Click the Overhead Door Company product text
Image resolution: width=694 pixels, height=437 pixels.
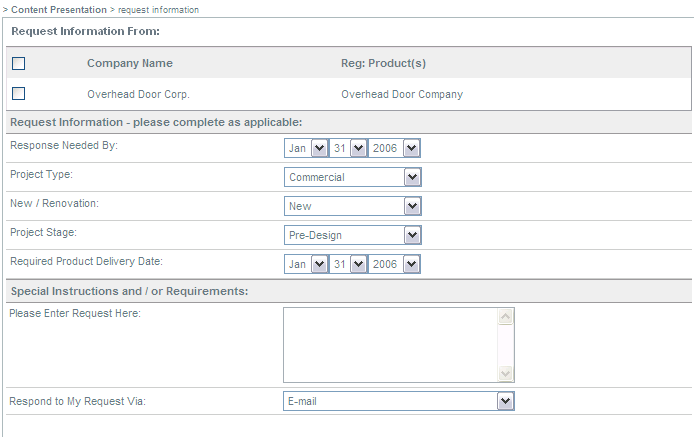tap(402, 94)
